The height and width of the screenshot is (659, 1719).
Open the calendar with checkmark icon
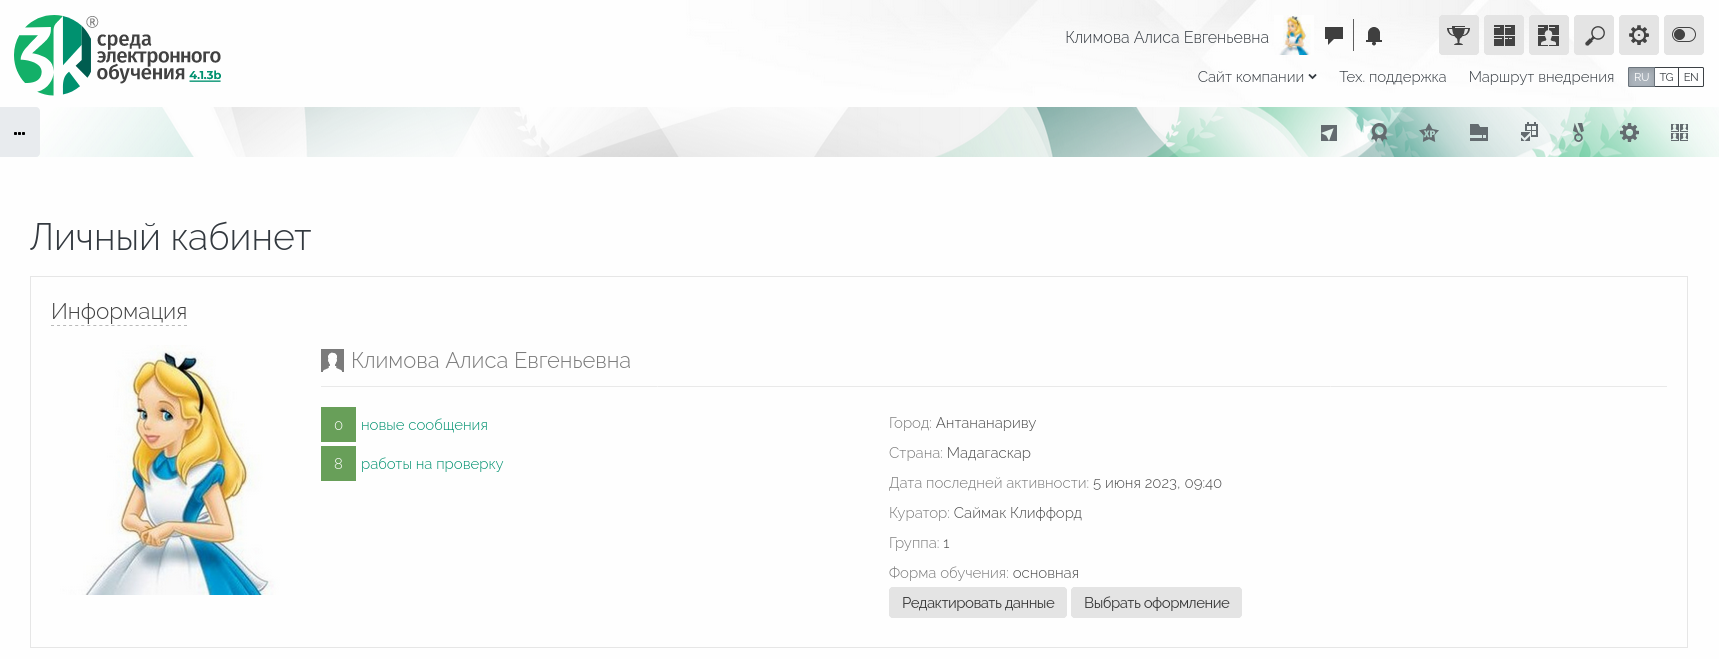(1529, 133)
